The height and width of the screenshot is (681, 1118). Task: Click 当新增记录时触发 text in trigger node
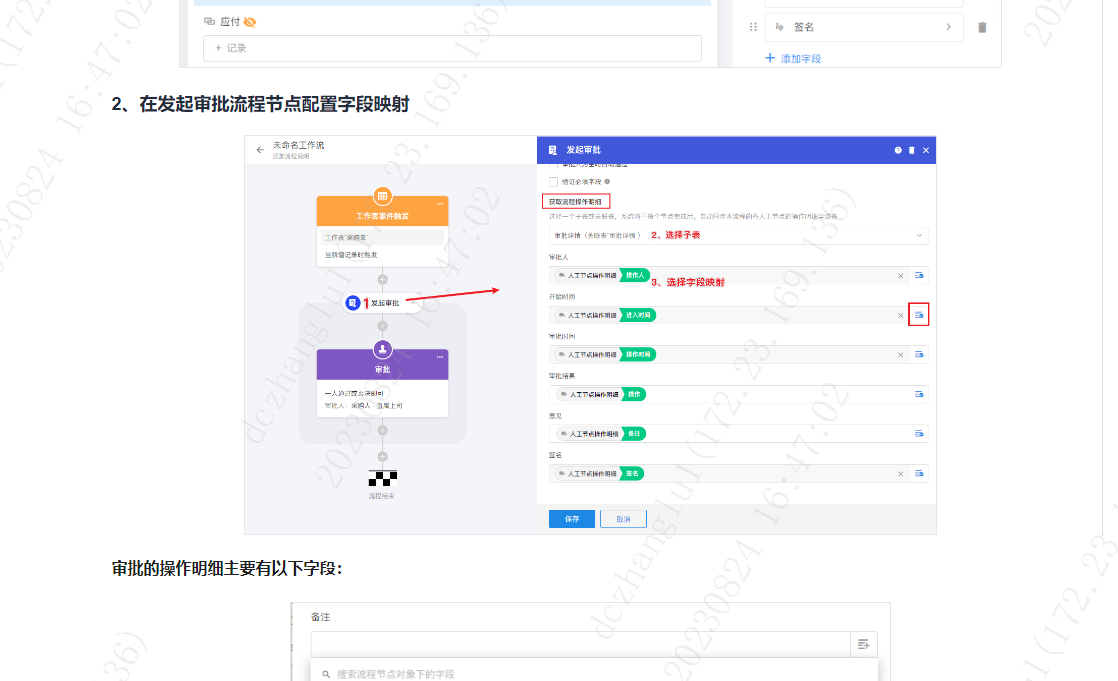click(352, 255)
